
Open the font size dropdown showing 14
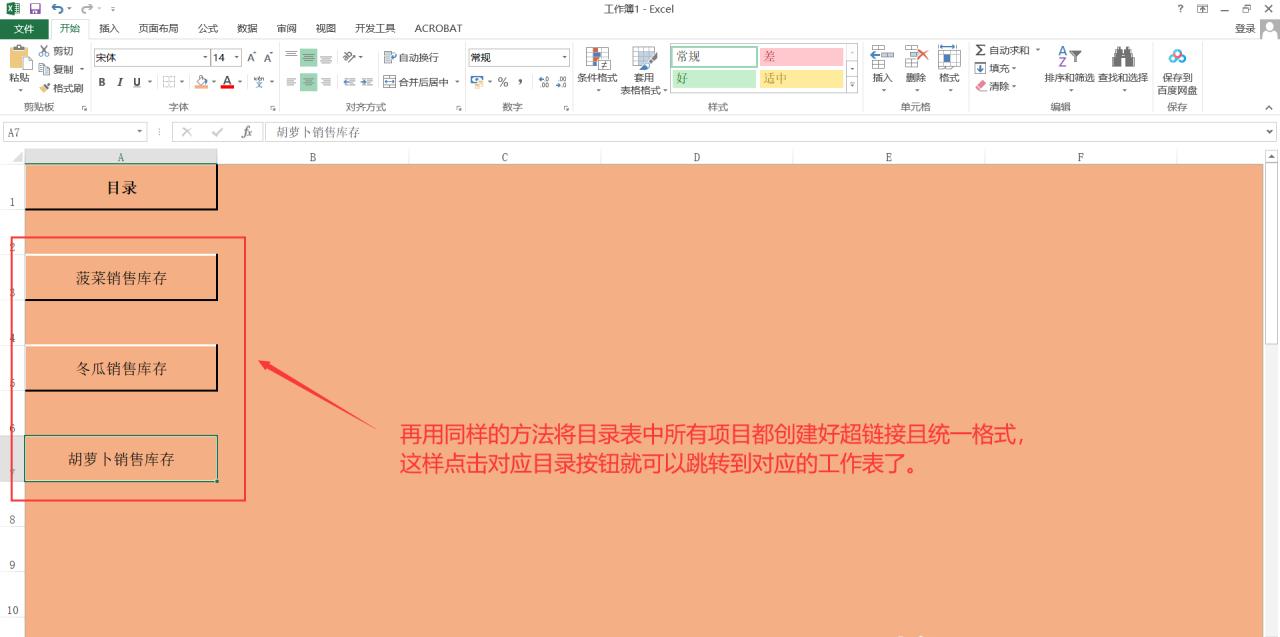237,57
